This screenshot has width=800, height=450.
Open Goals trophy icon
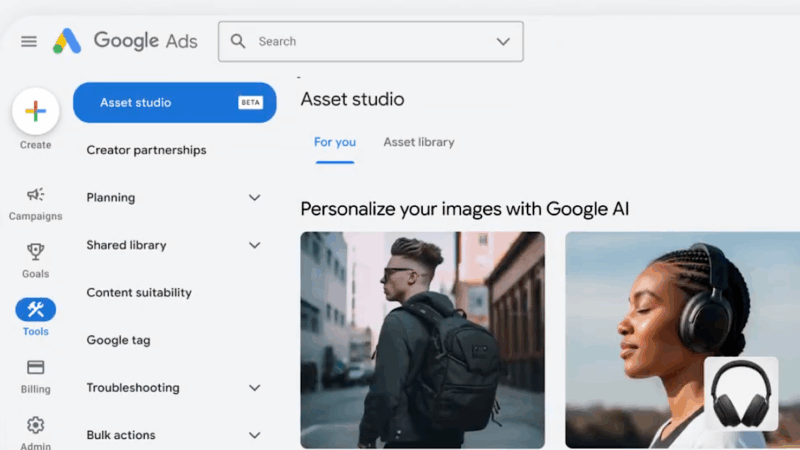click(x=35, y=252)
